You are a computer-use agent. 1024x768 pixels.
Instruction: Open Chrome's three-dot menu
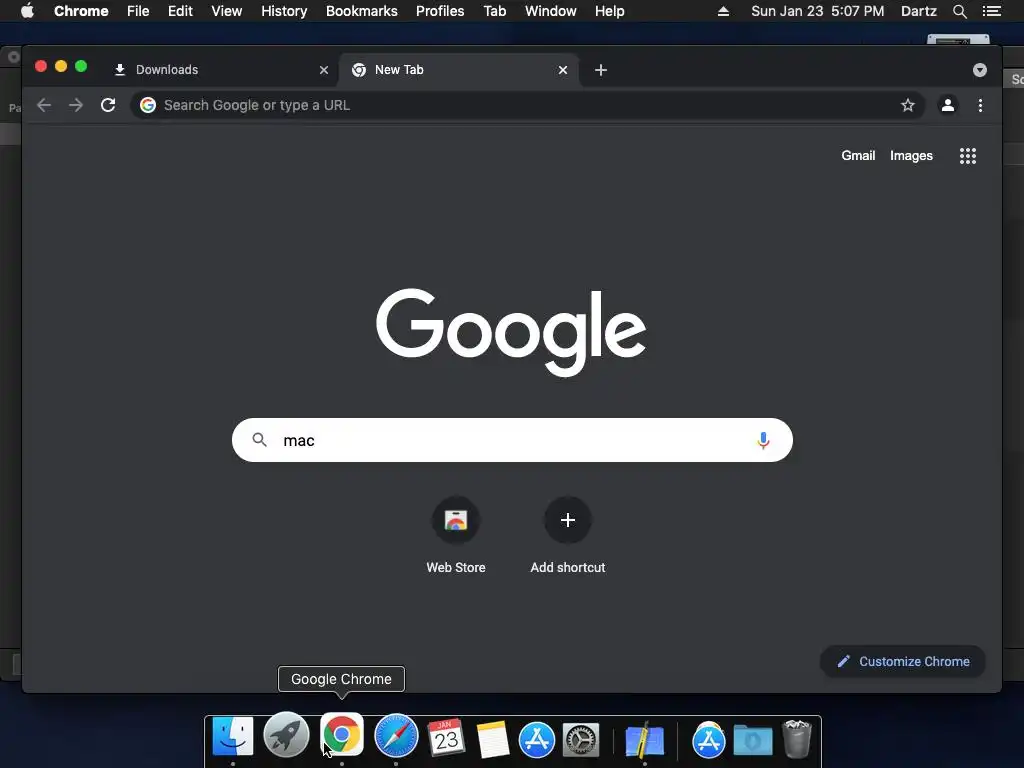pos(980,105)
